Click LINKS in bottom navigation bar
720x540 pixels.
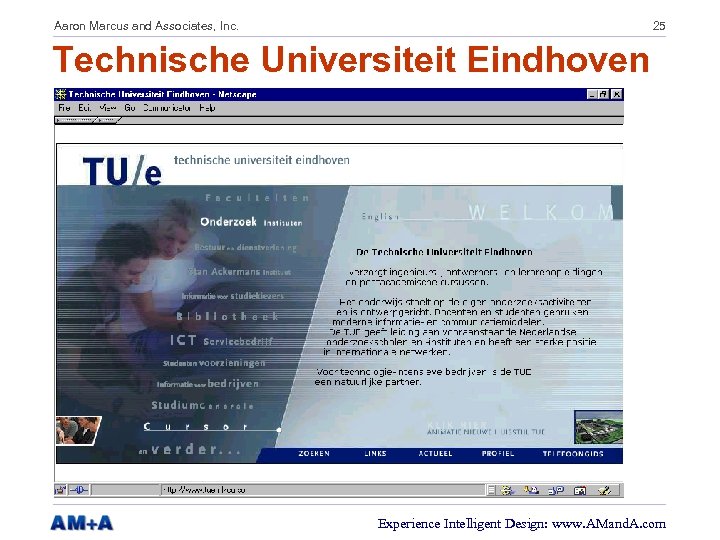coord(375,454)
